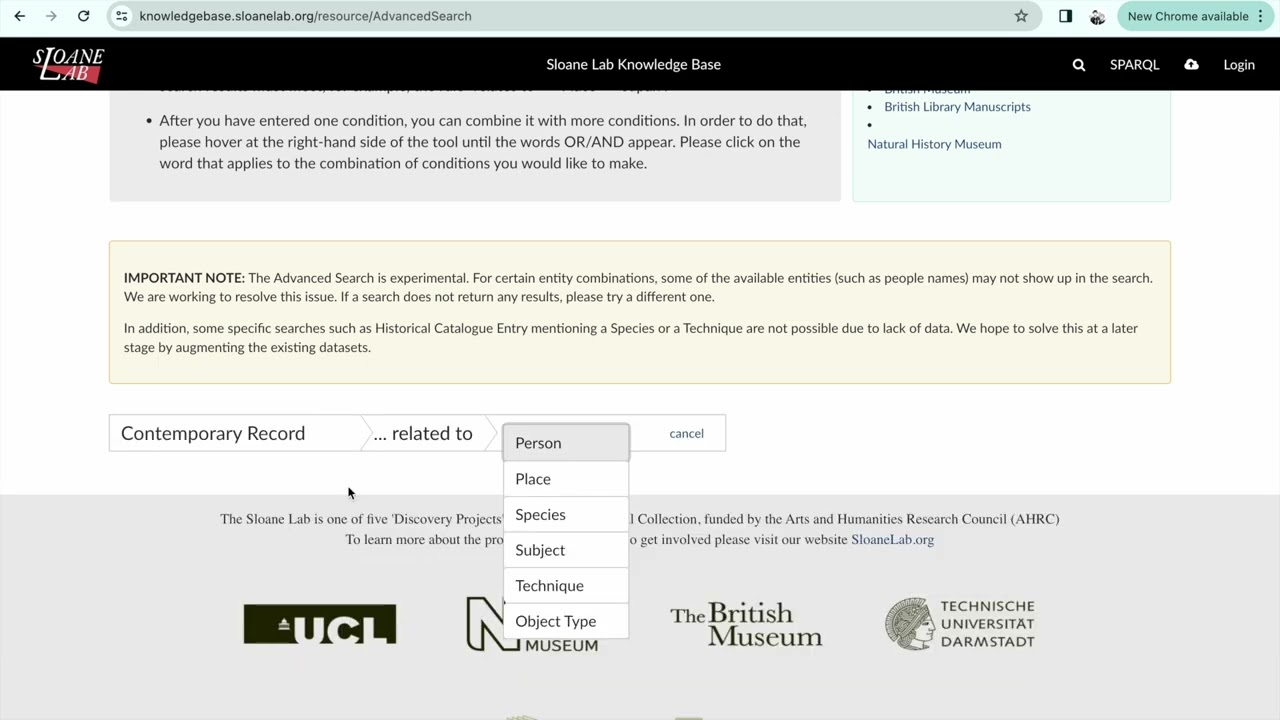Bookmark this page with the star icon
The image size is (1280, 720).
(1021, 16)
